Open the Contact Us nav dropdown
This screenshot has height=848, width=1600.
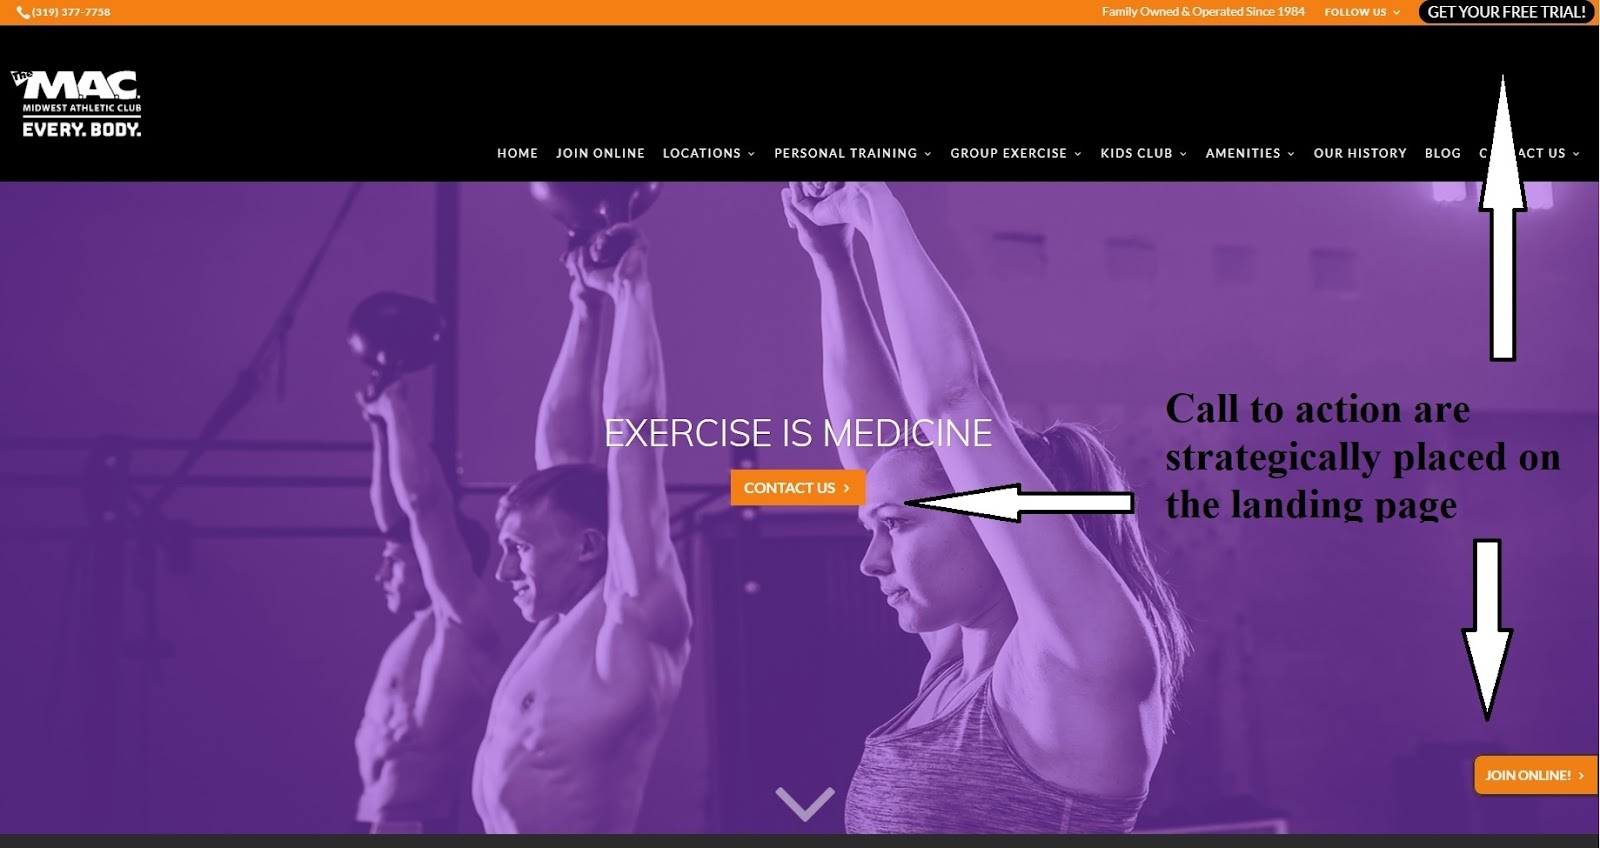point(1530,153)
